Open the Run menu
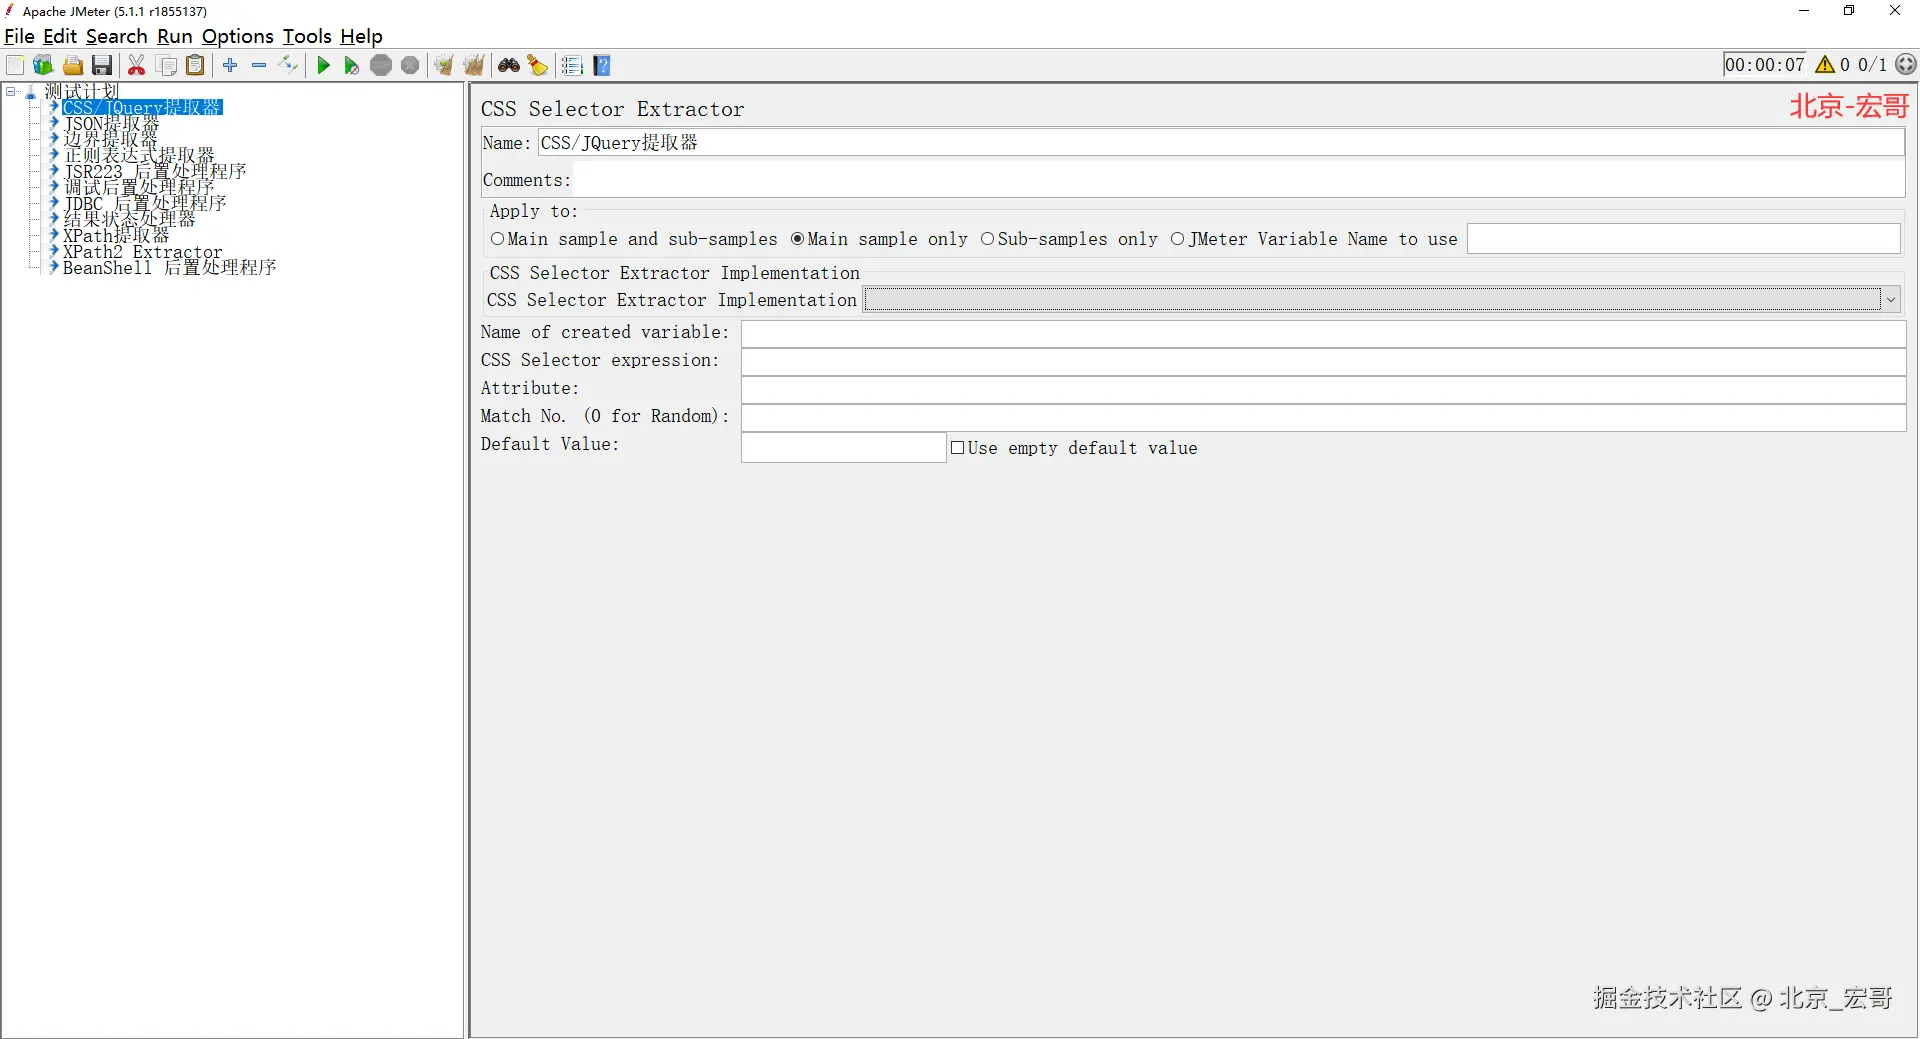 pyautogui.click(x=175, y=36)
